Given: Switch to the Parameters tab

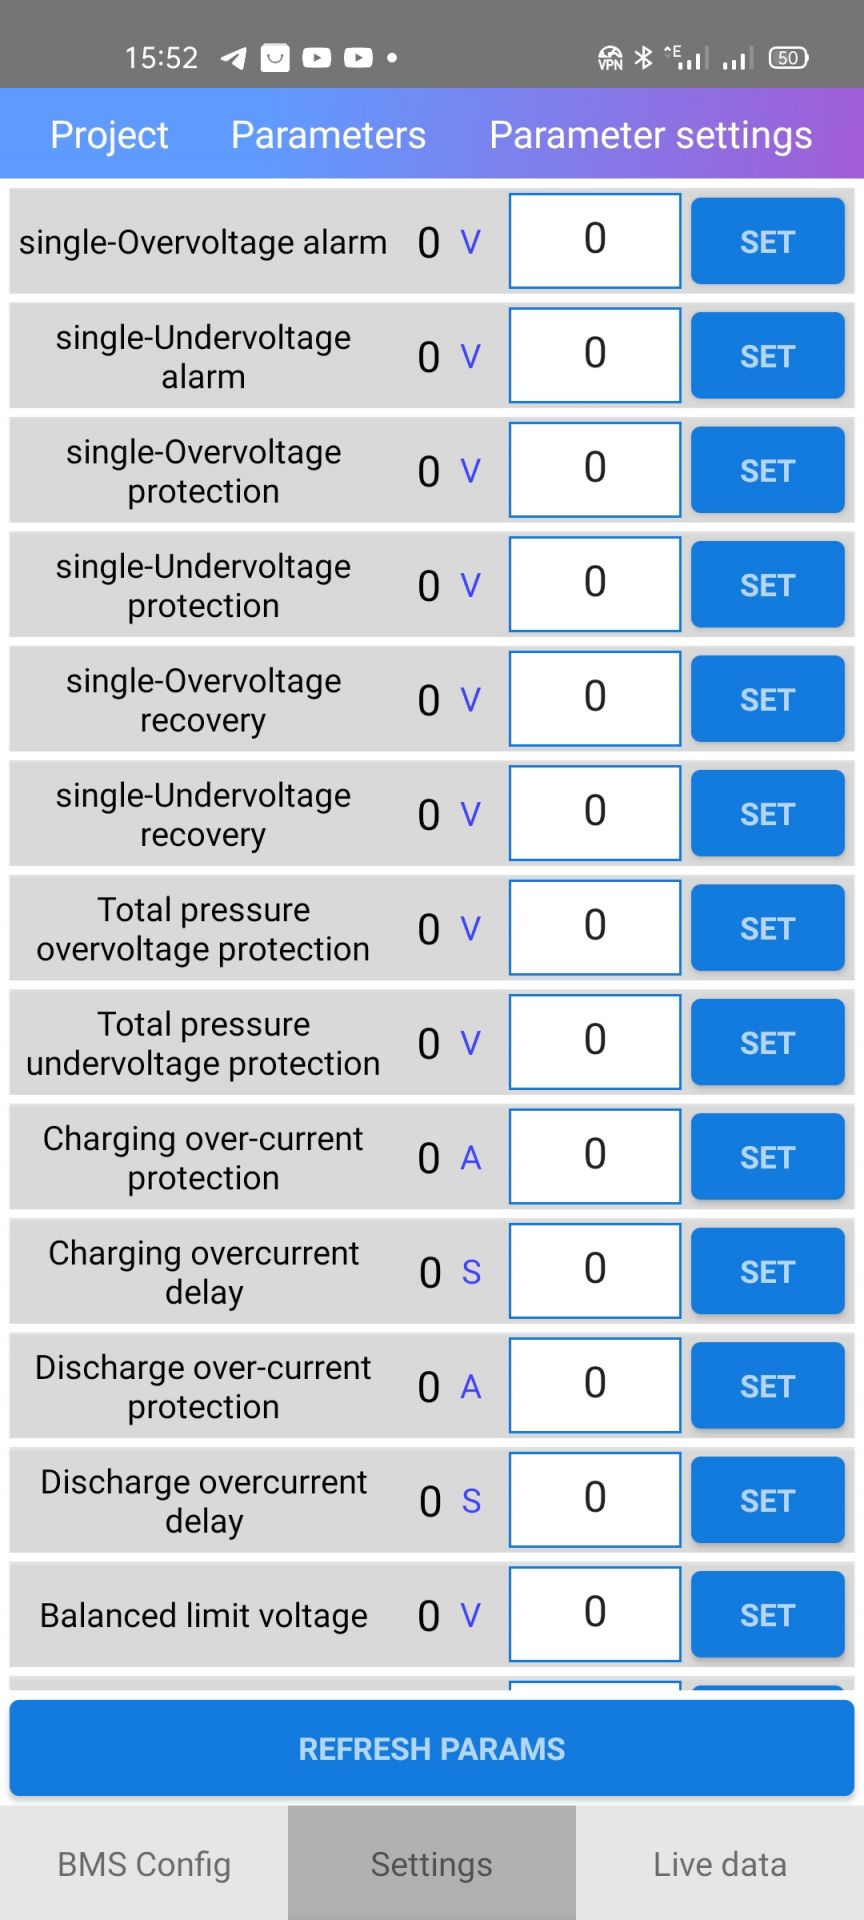Looking at the screenshot, I should 328,135.
